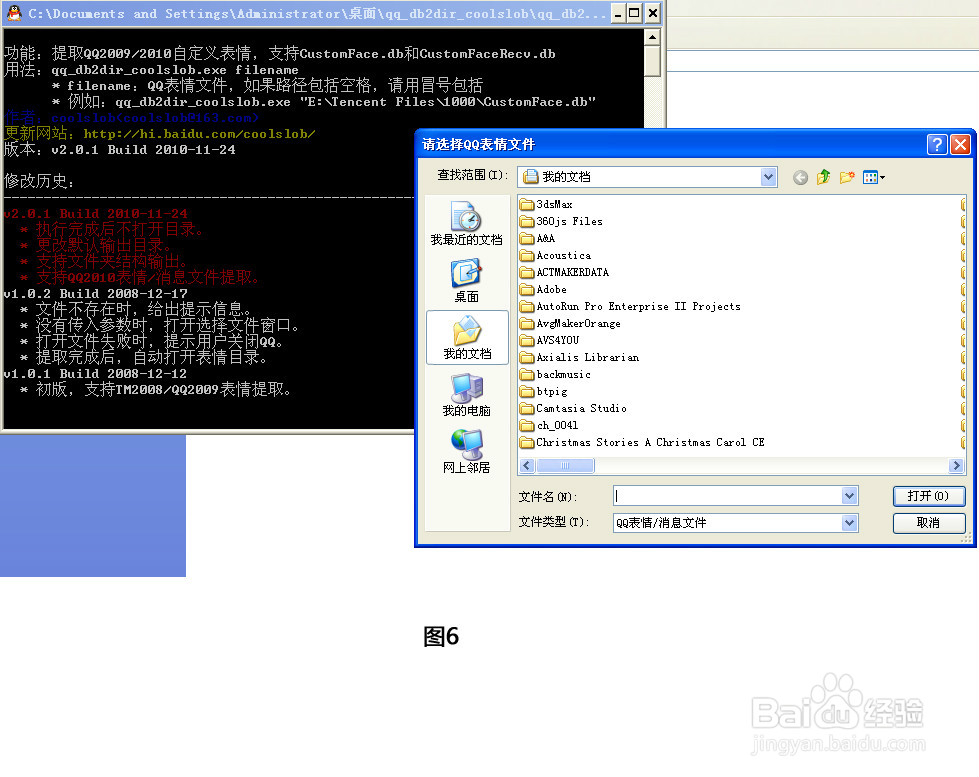Create a new folder in the dialog
979x777 pixels.
[x=847, y=177]
